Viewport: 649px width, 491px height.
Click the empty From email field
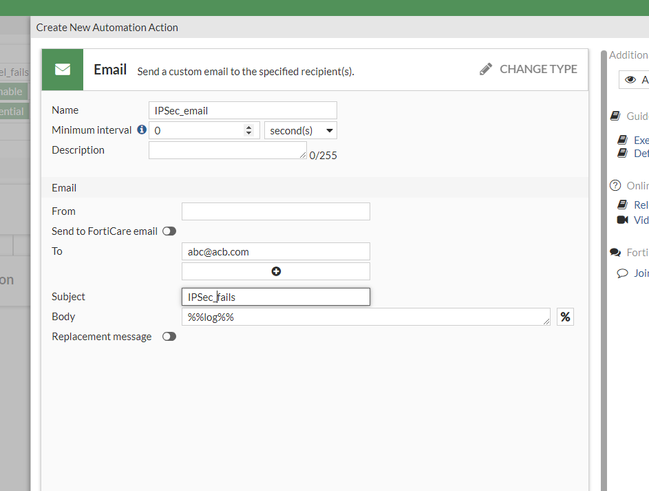click(x=275, y=211)
